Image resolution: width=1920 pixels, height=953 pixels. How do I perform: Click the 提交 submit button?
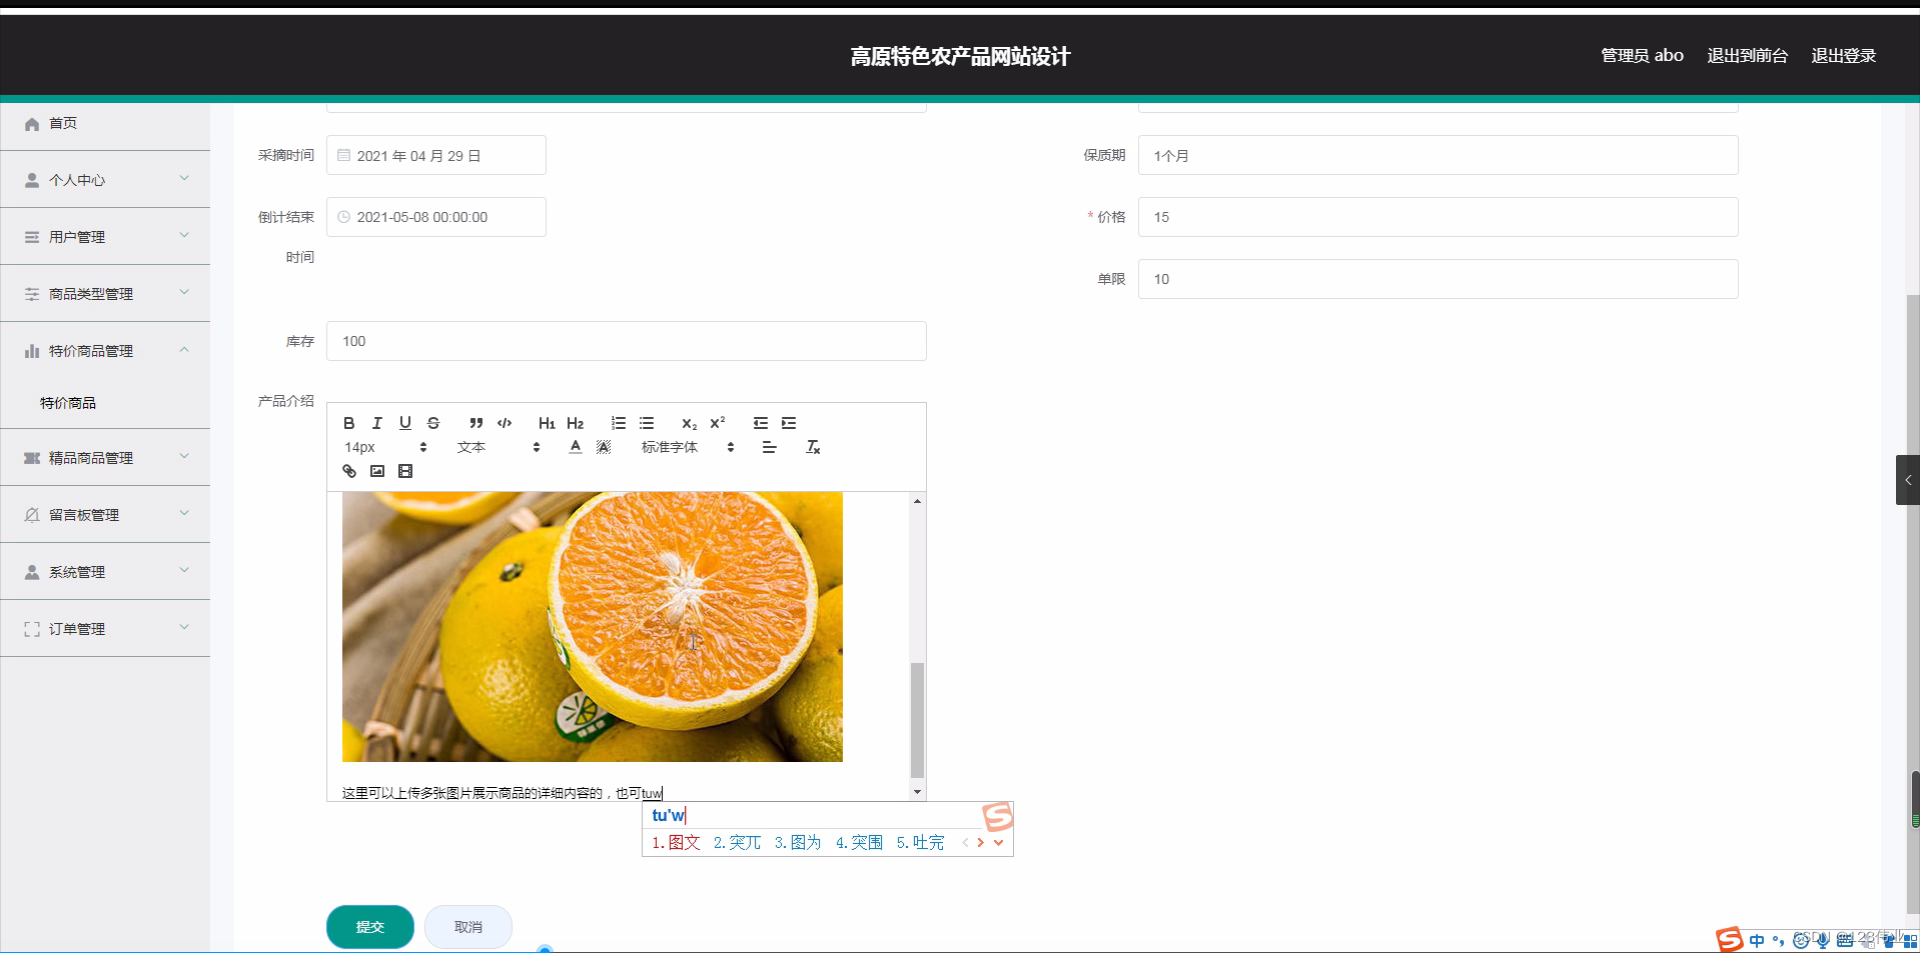coord(369,926)
